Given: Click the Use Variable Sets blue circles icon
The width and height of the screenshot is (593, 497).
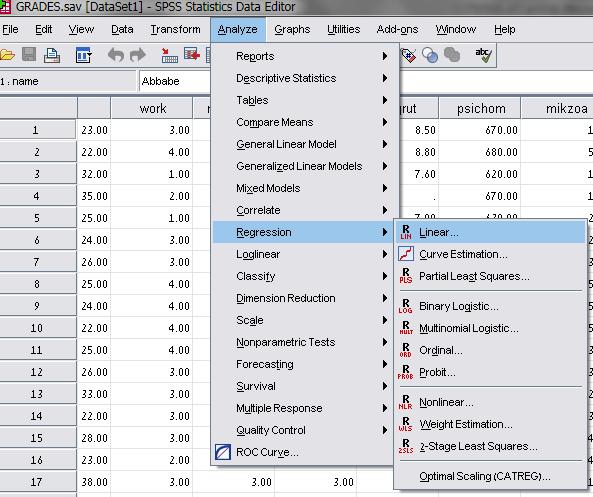Looking at the screenshot, I should tap(430, 55).
